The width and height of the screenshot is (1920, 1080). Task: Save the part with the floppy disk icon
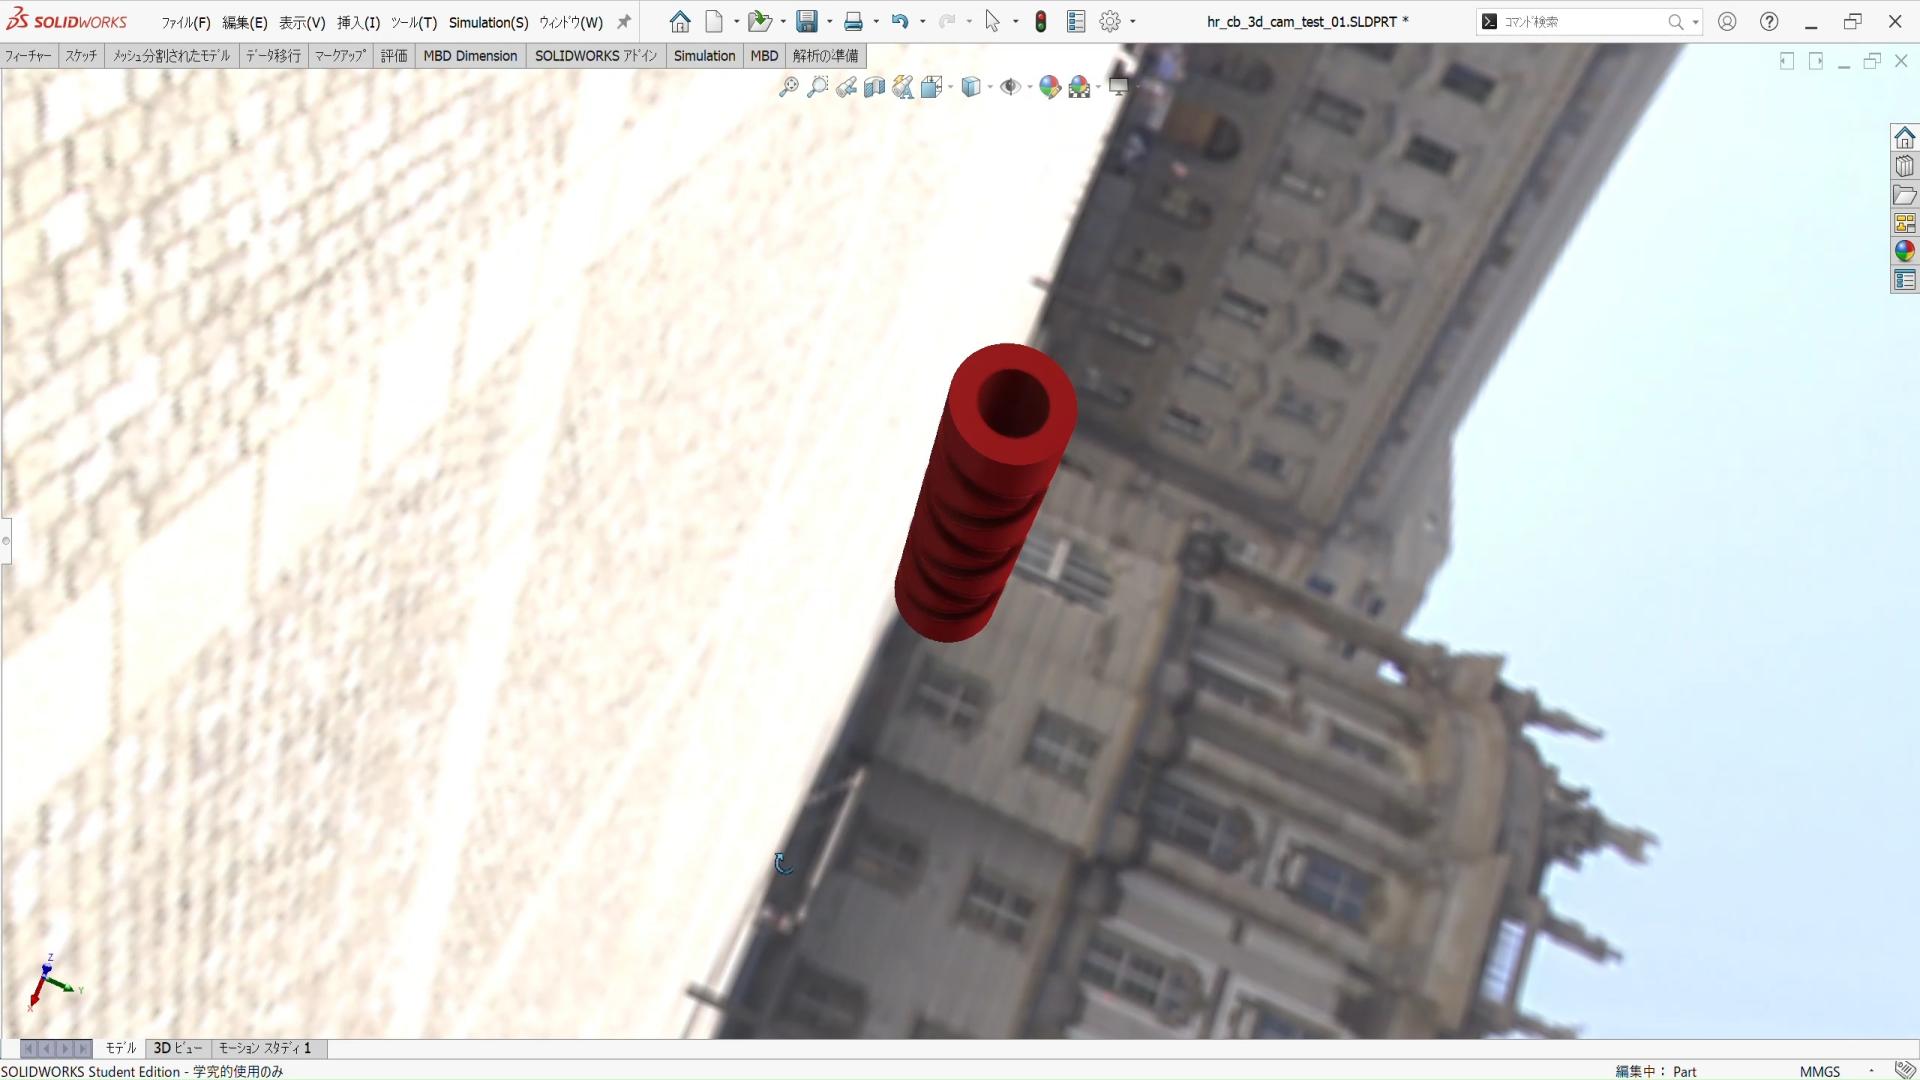pos(807,21)
